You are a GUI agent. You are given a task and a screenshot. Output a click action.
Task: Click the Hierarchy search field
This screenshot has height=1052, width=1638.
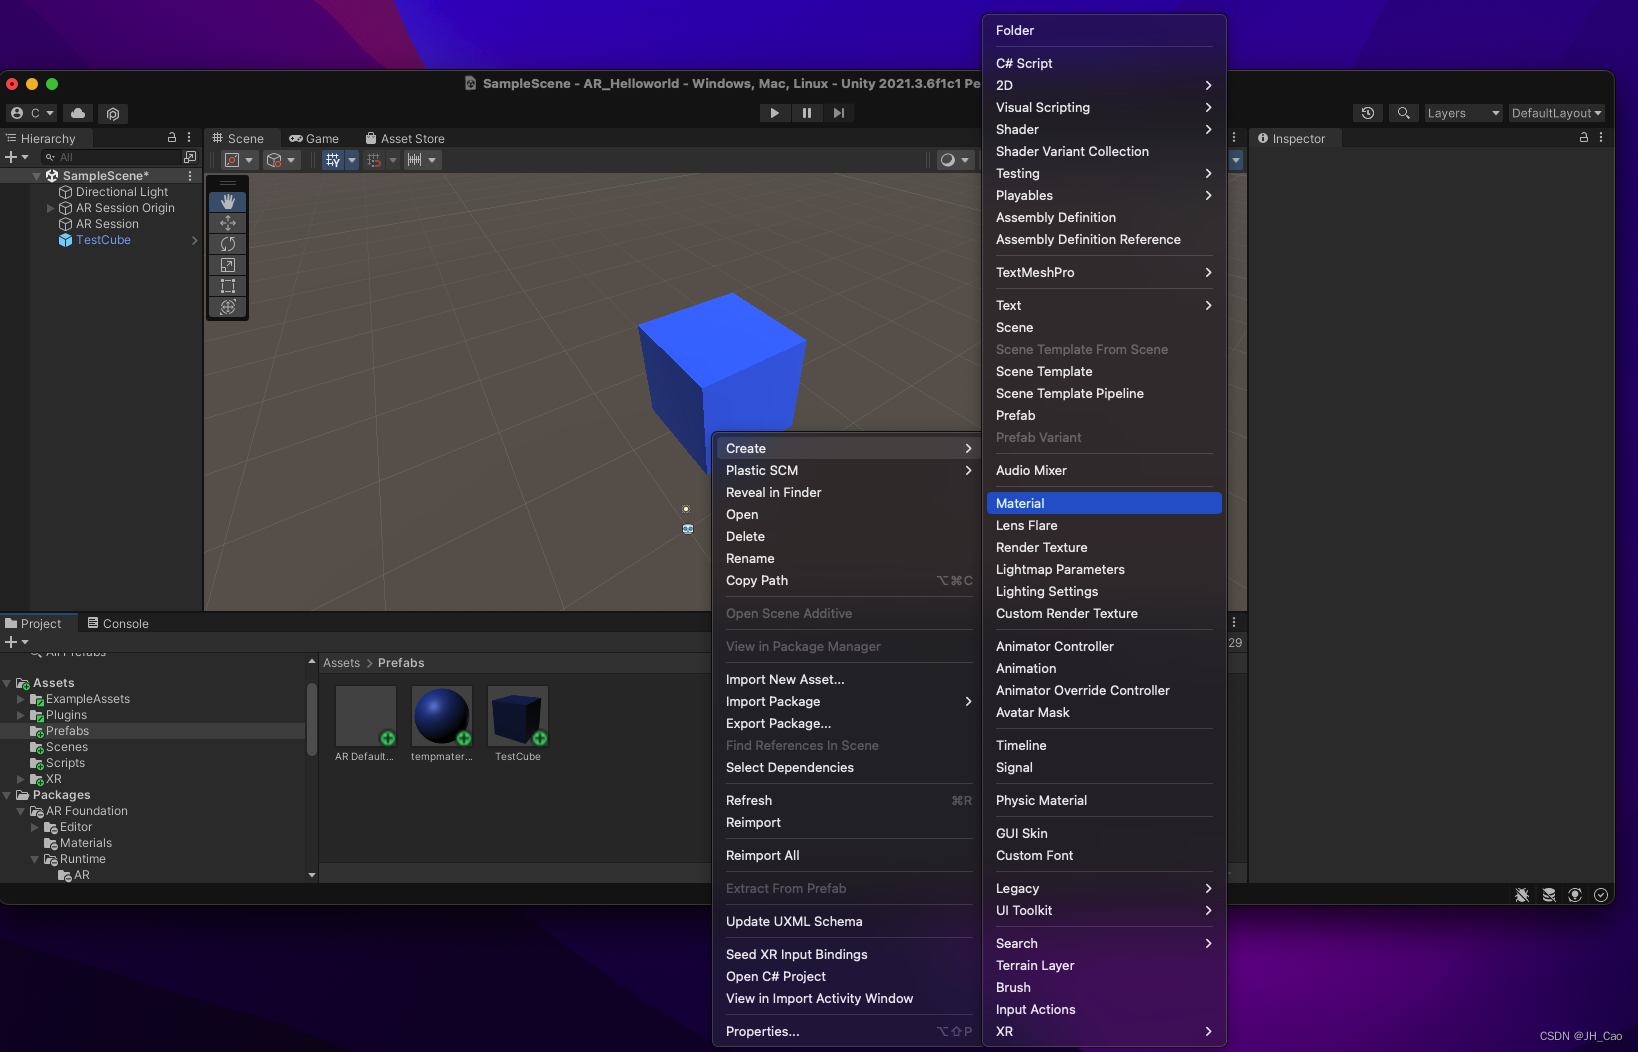110,157
